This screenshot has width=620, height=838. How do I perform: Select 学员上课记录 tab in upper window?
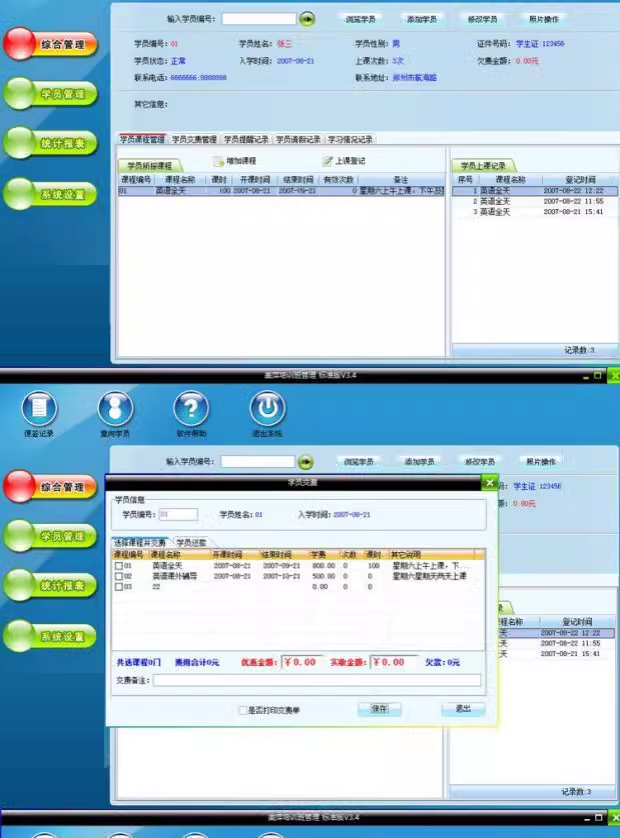[483, 166]
